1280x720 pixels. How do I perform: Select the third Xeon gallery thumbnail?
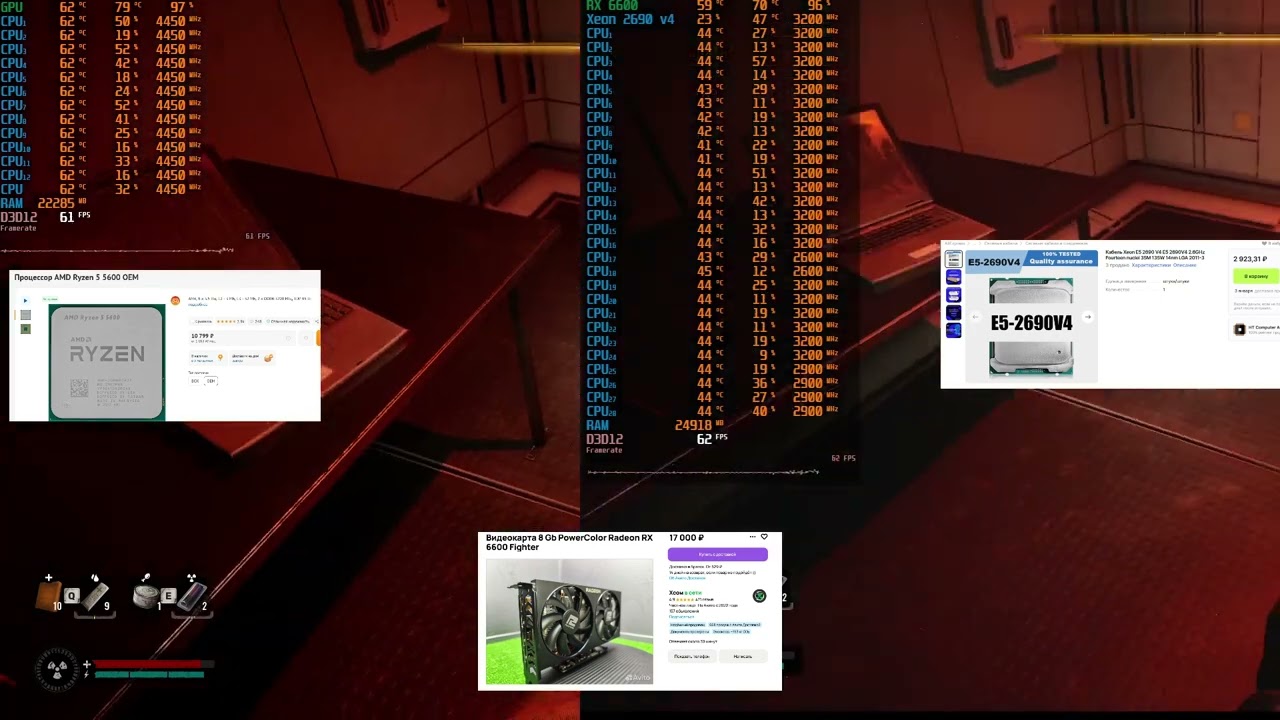(x=953, y=295)
